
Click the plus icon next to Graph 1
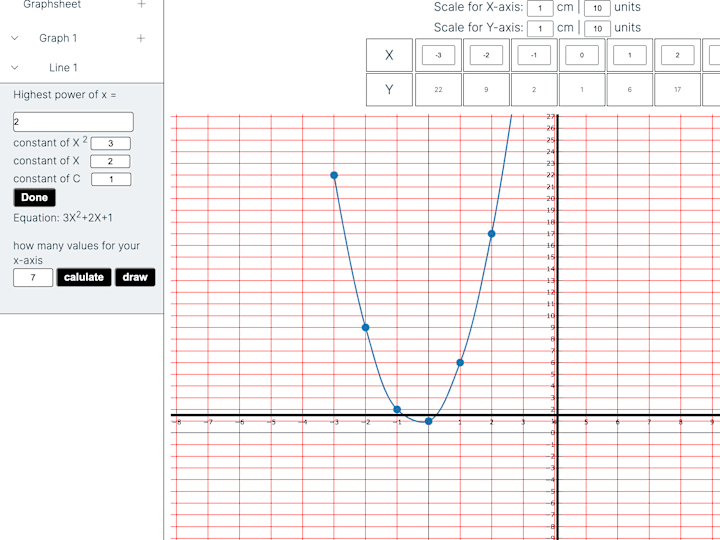(x=141, y=39)
